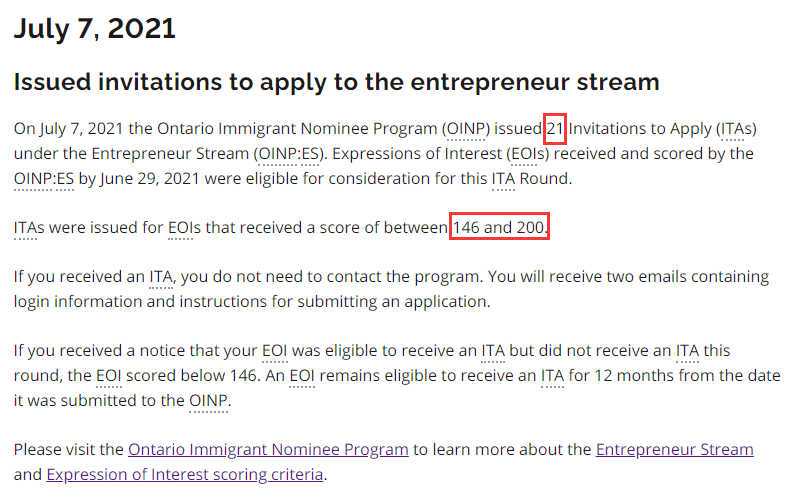Click the highlighted "146 and 200" score range
Screen dimensions: 791x498
click(498, 228)
